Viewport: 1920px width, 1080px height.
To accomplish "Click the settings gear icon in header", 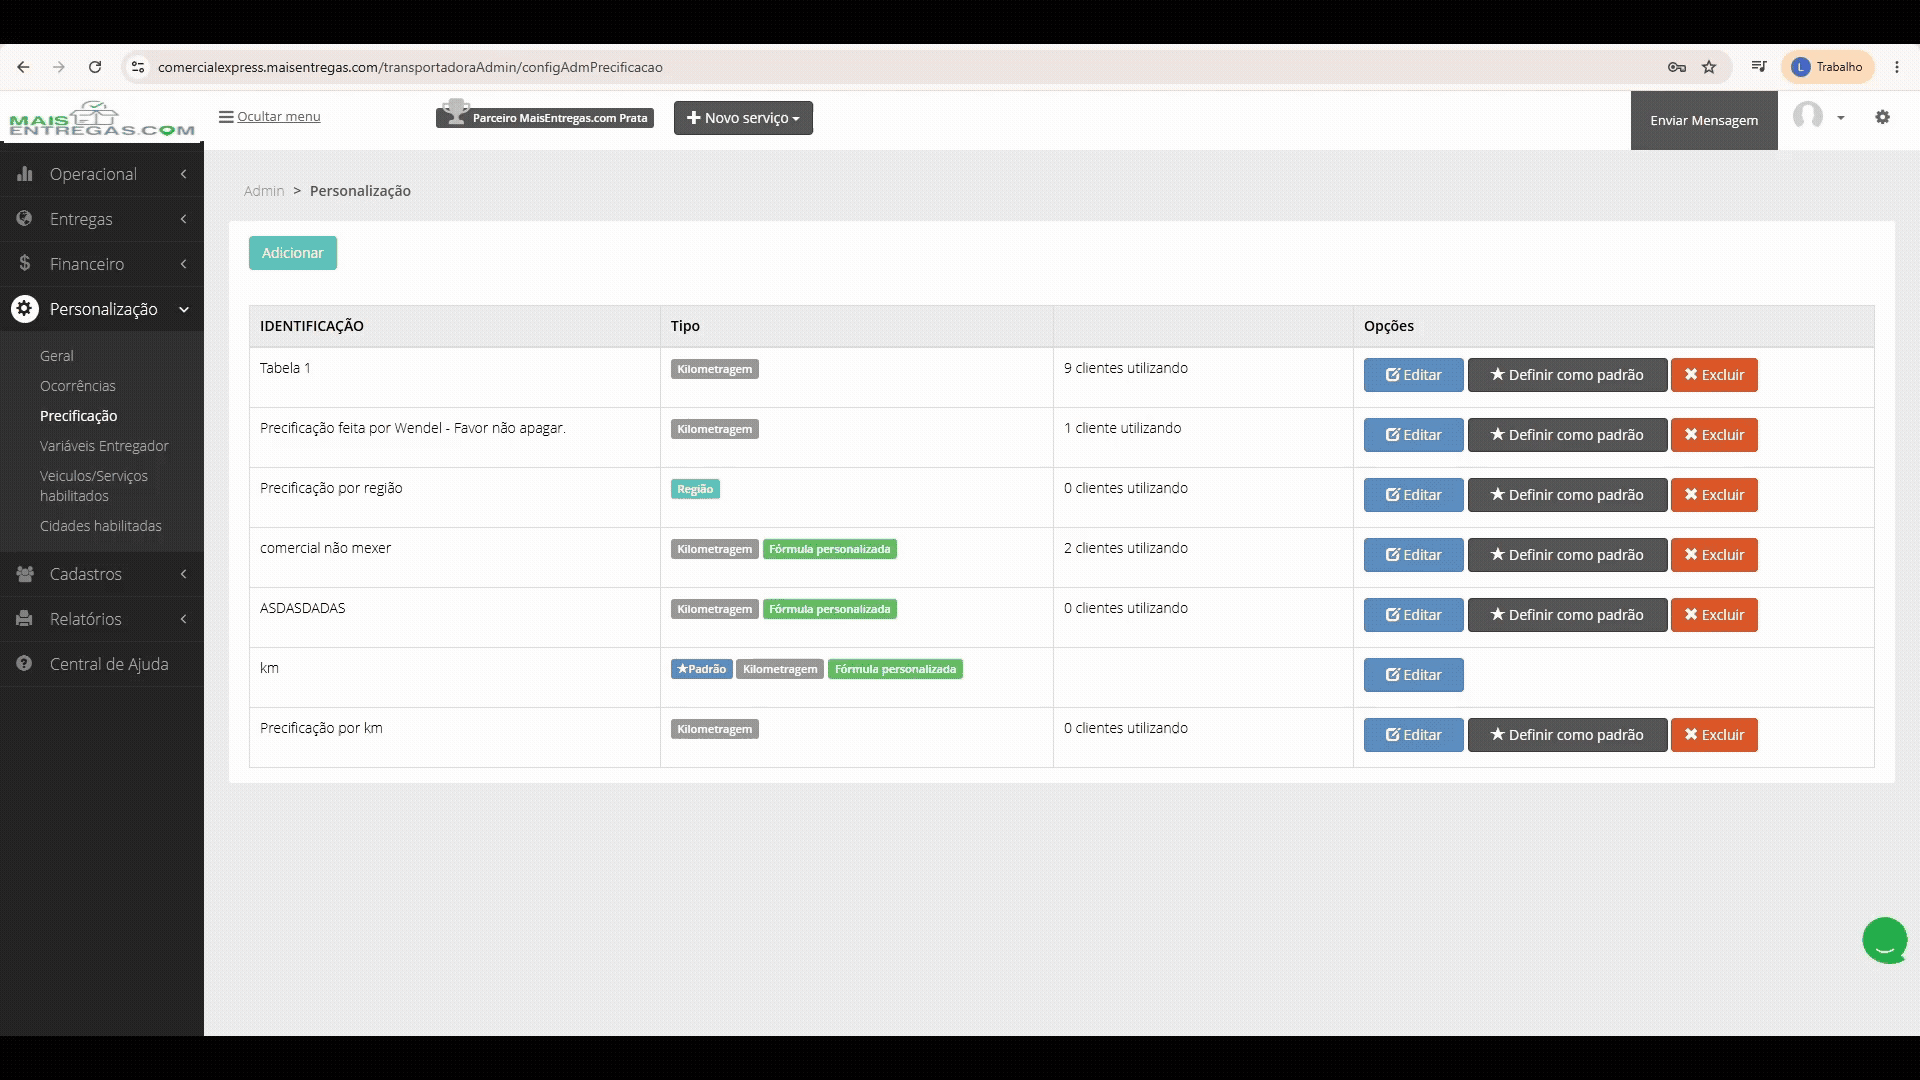I will tap(1882, 117).
